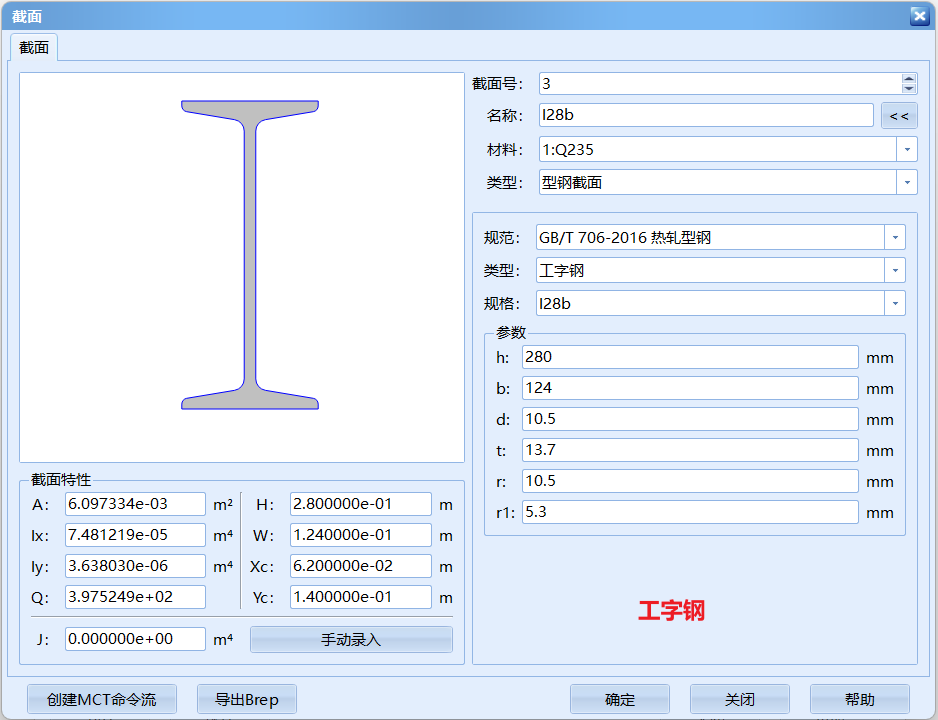Confirm the section with 确定 button
938x720 pixels.
[x=620, y=699]
